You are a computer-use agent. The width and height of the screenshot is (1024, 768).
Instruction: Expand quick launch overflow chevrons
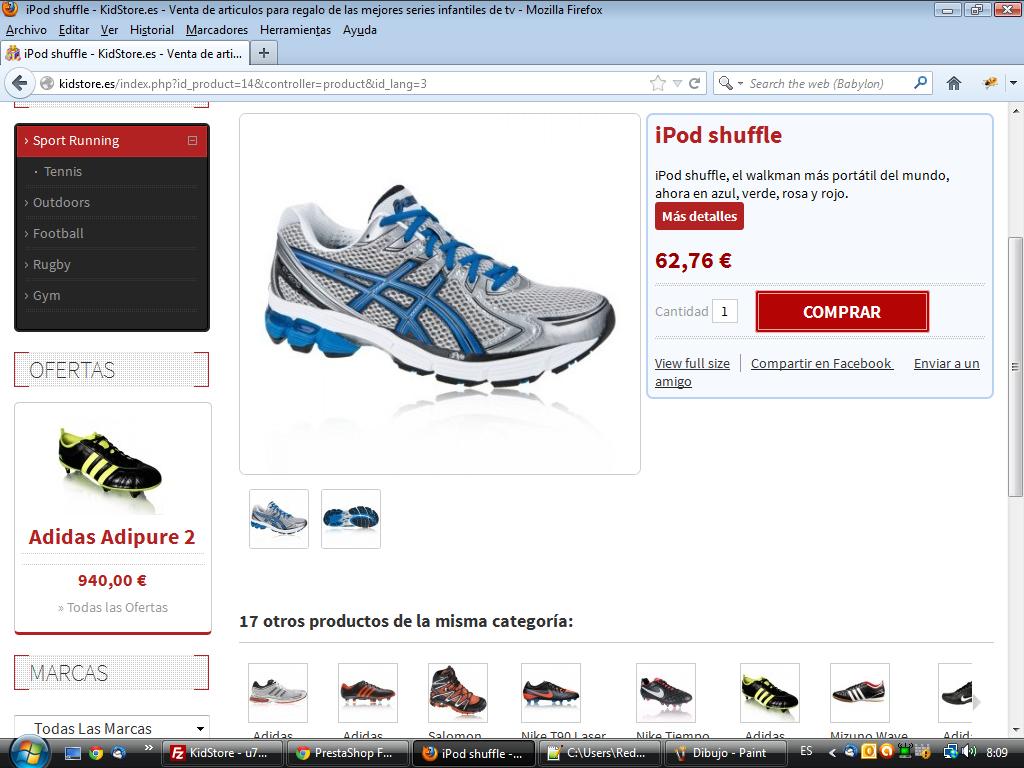click(148, 747)
